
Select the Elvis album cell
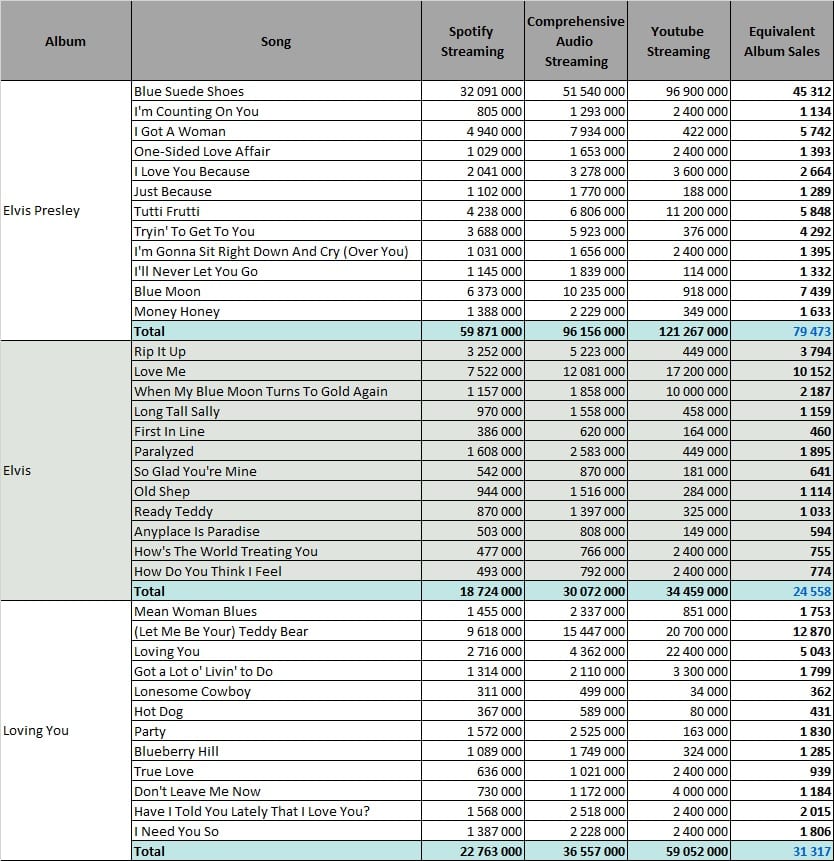click(65, 471)
